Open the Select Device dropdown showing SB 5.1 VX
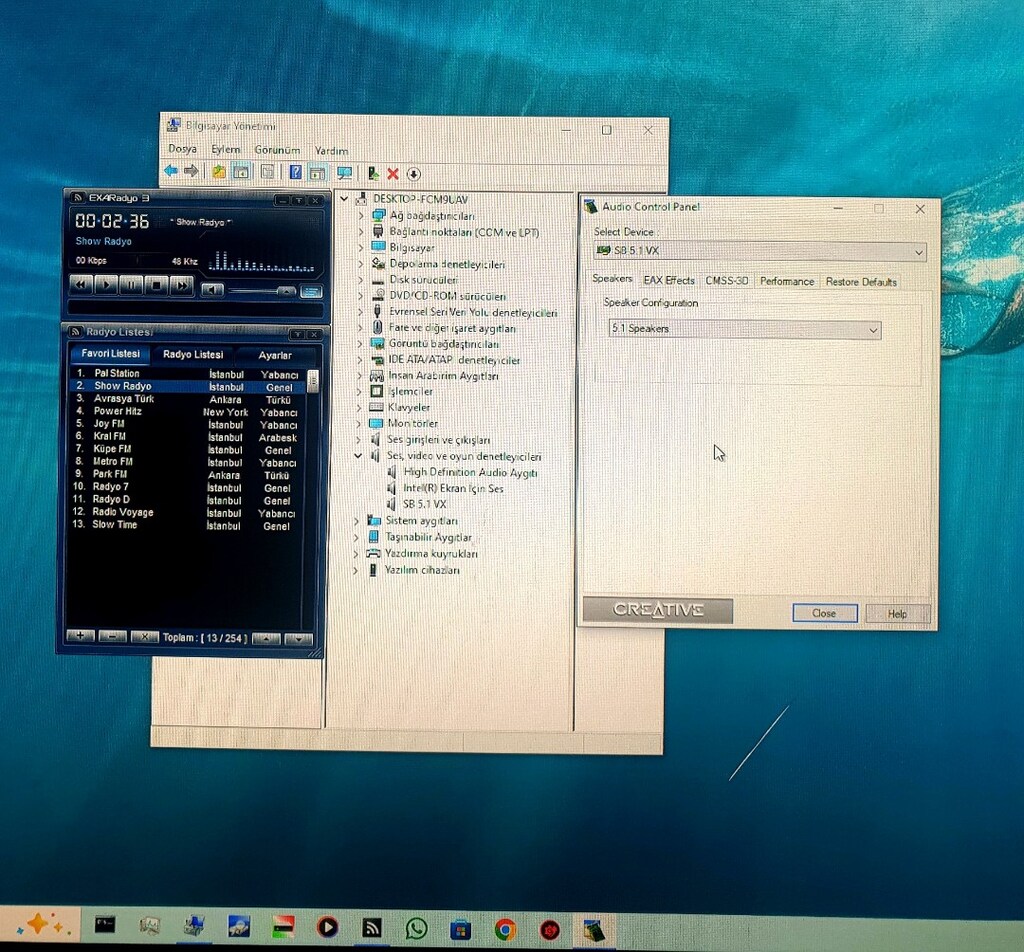The height and width of the screenshot is (952, 1024). pyautogui.click(x=760, y=251)
